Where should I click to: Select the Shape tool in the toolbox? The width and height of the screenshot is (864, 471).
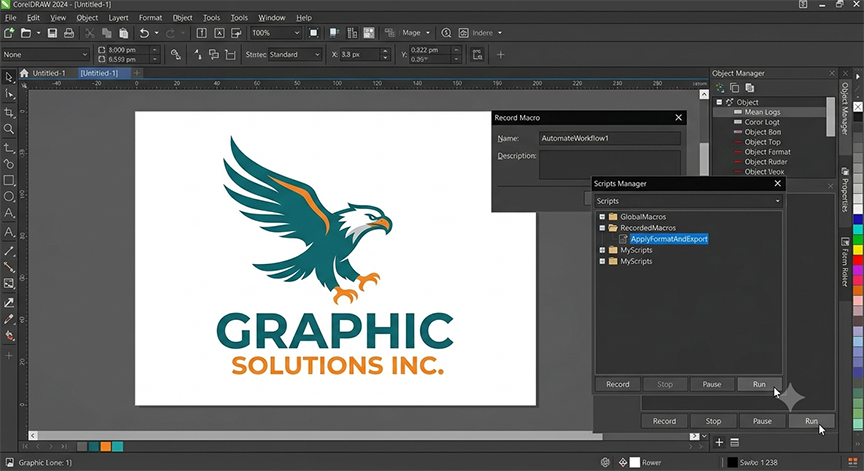tap(9, 94)
